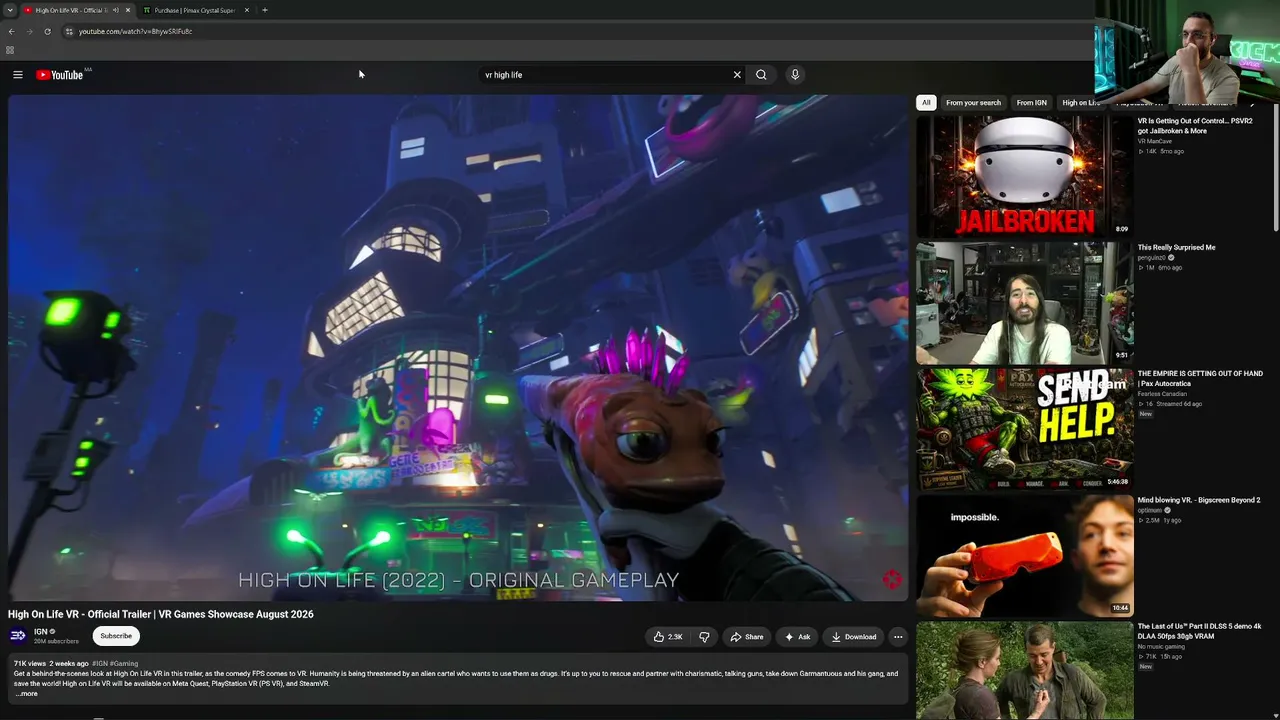Focus the 'vr high life' search field
The image size is (1280, 720).
click(605, 75)
